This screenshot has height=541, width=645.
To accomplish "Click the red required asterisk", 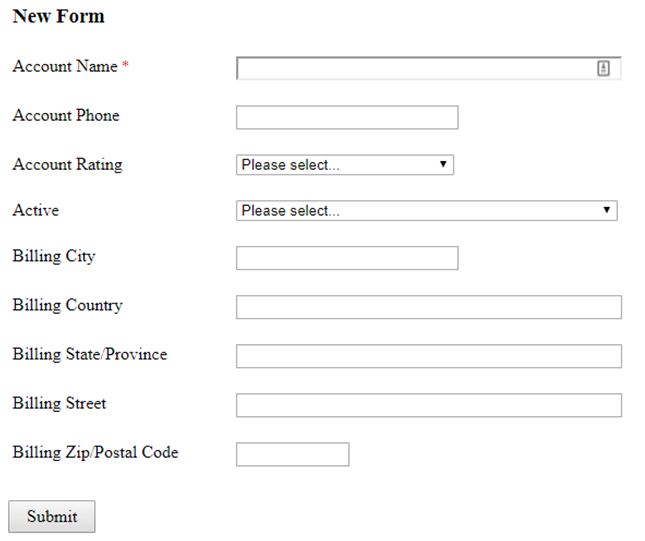I will click(x=125, y=64).
